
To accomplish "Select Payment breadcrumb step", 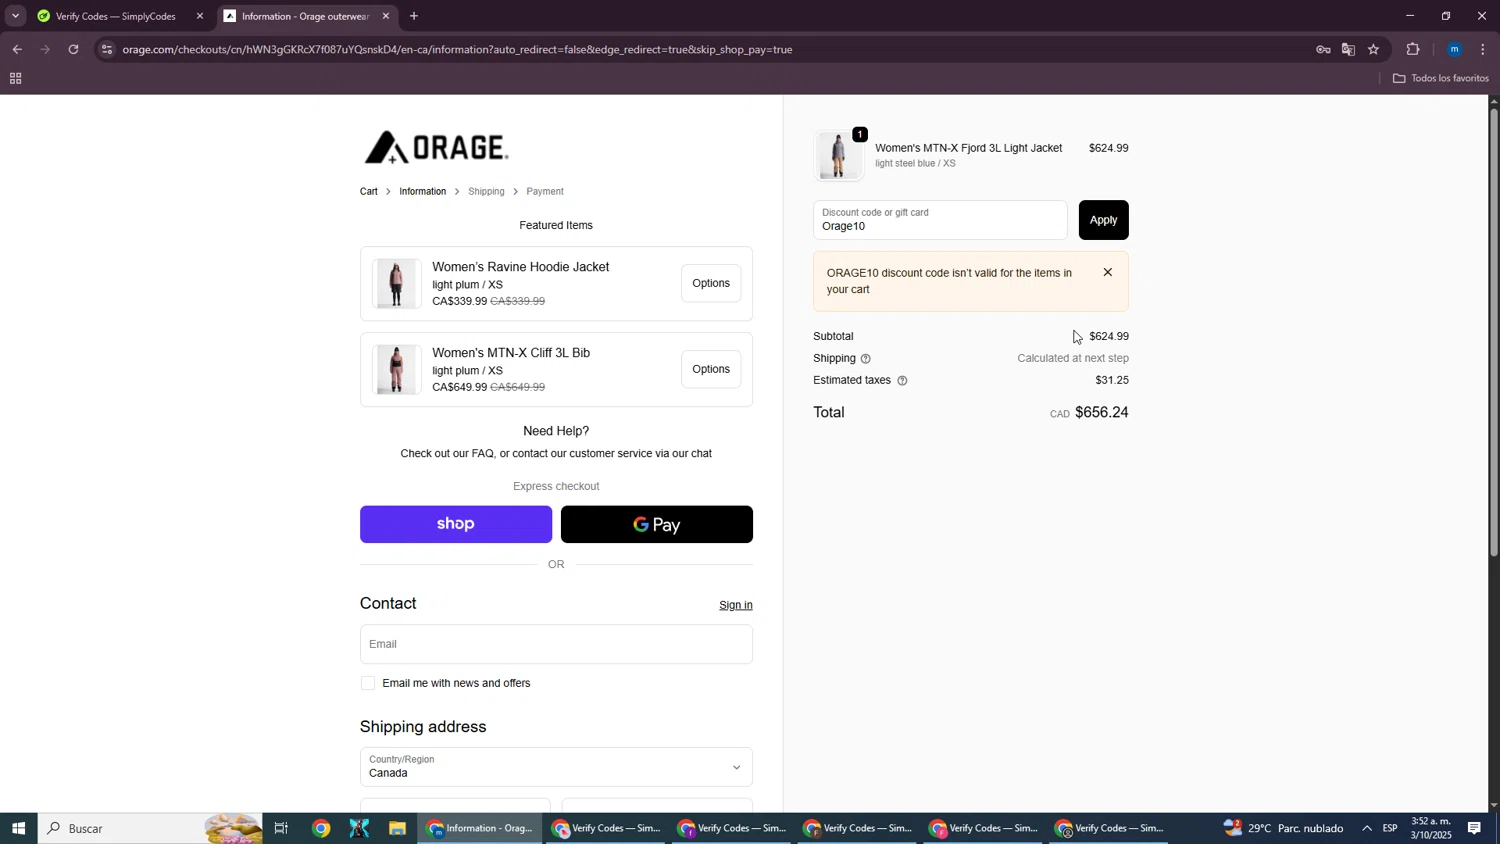I will pos(545,192).
